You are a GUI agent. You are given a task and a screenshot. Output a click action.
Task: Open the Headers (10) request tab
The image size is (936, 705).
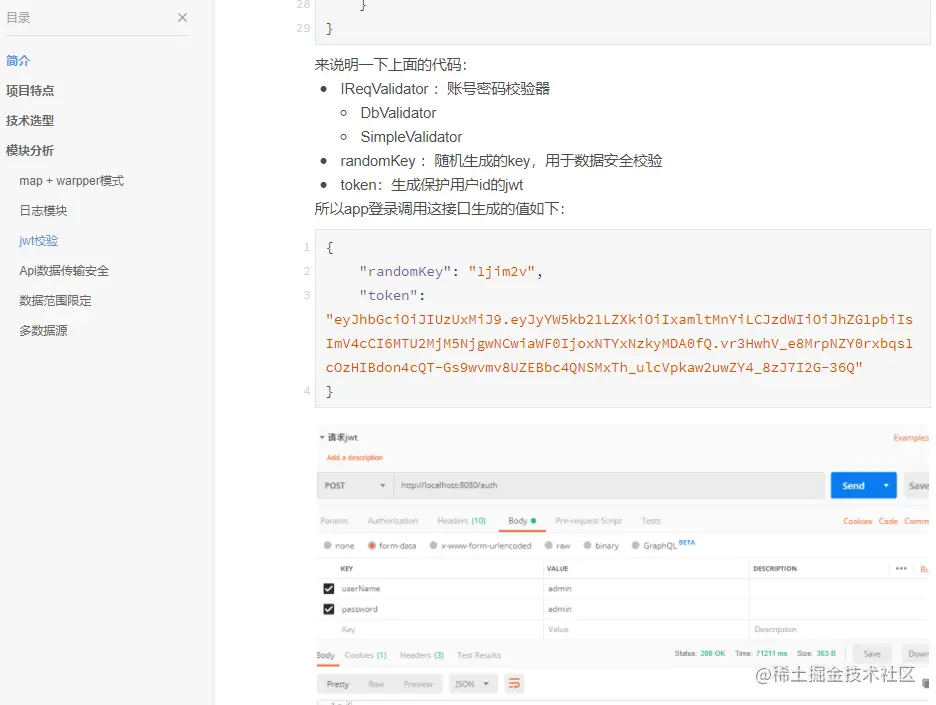coord(461,521)
